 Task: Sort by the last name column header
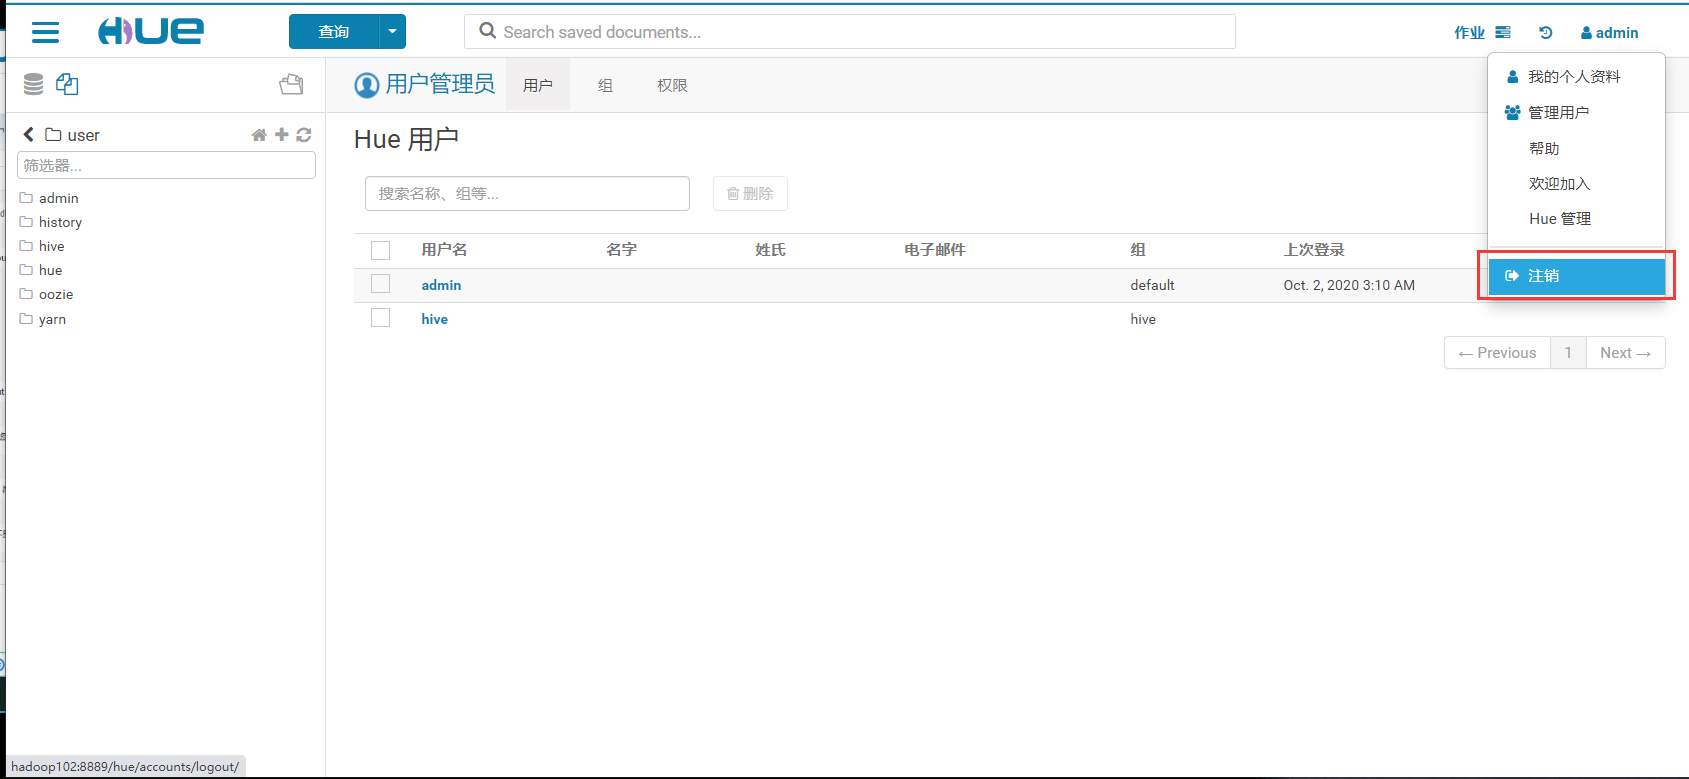click(x=770, y=250)
